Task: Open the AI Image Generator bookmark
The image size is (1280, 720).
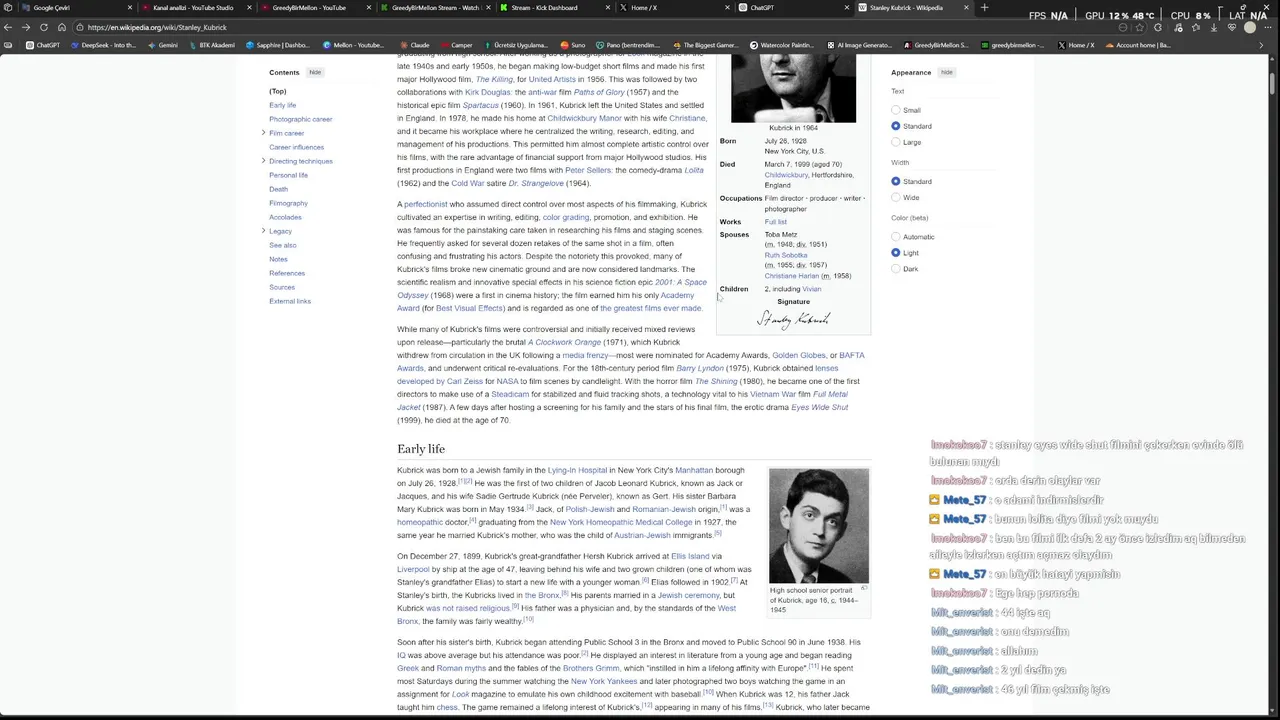Action: 859,45
